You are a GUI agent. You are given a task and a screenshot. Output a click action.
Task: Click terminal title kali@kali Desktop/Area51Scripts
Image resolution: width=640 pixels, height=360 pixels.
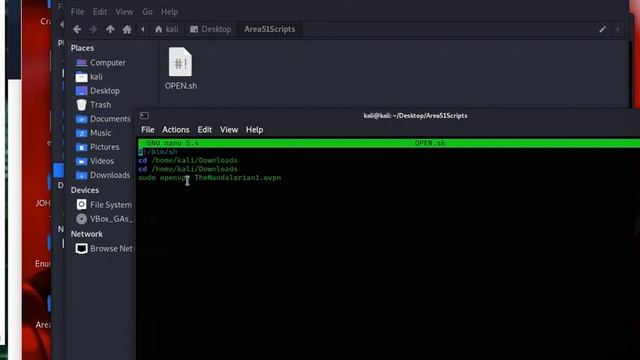point(415,116)
